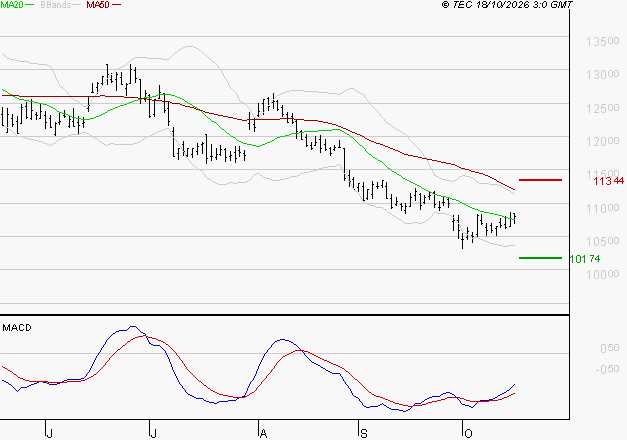Click the BBands legend label
627x440 pixels.
pyautogui.click(x=55, y=5)
